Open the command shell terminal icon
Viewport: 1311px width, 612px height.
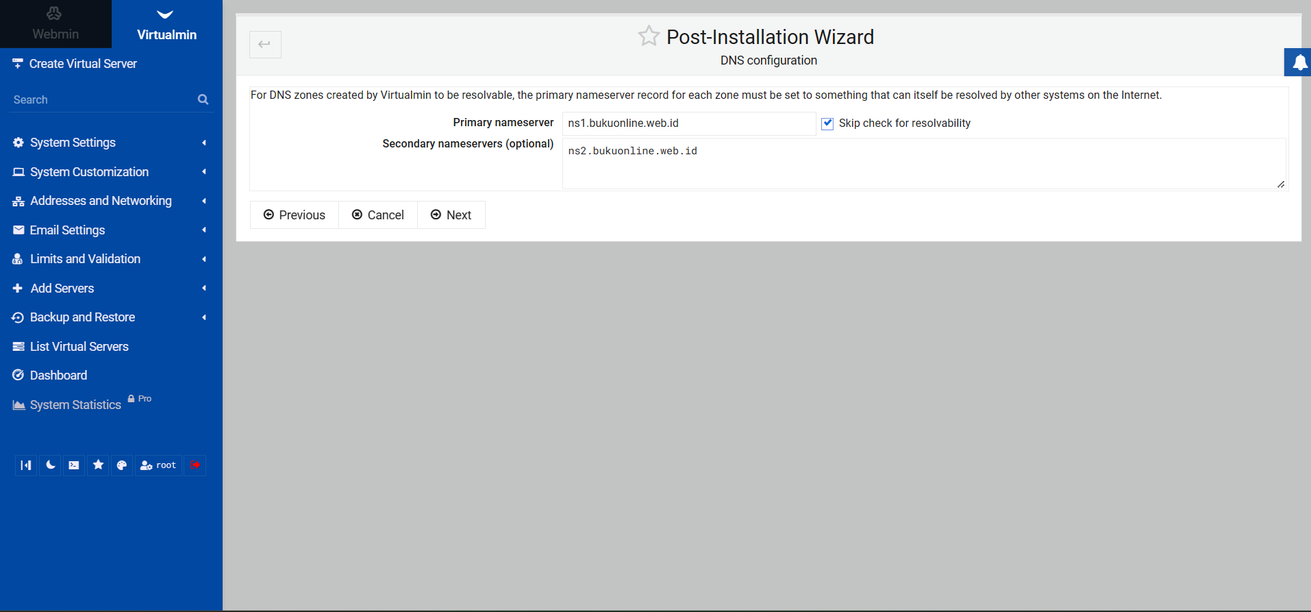74,465
